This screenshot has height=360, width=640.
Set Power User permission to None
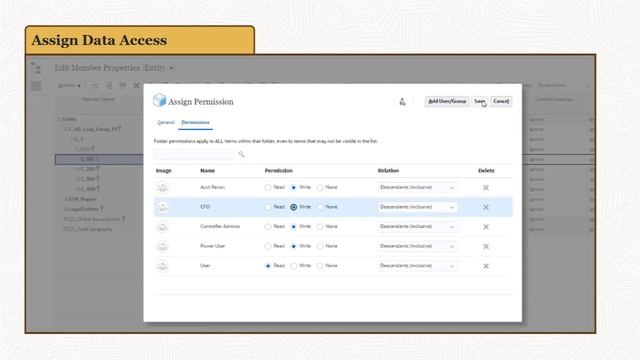pos(320,246)
